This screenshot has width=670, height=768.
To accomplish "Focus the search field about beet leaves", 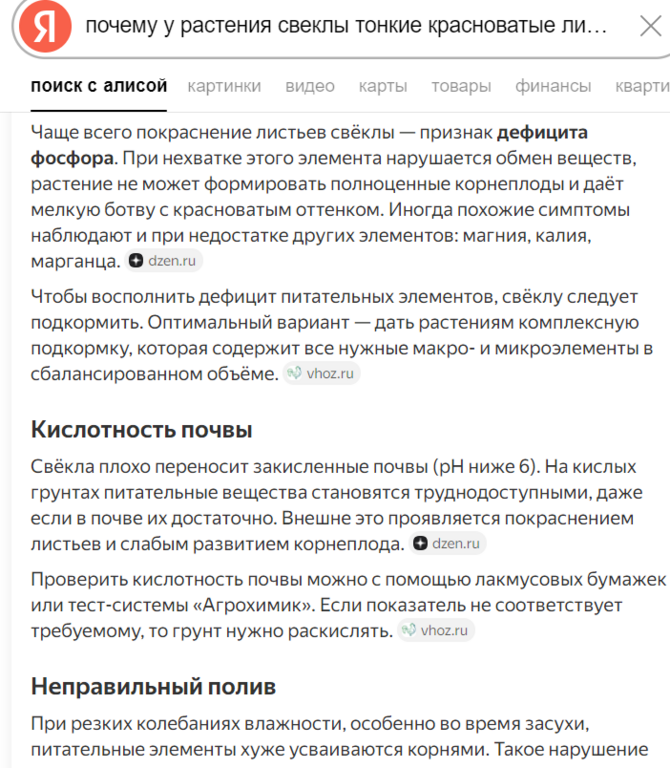I will coord(345,26).
